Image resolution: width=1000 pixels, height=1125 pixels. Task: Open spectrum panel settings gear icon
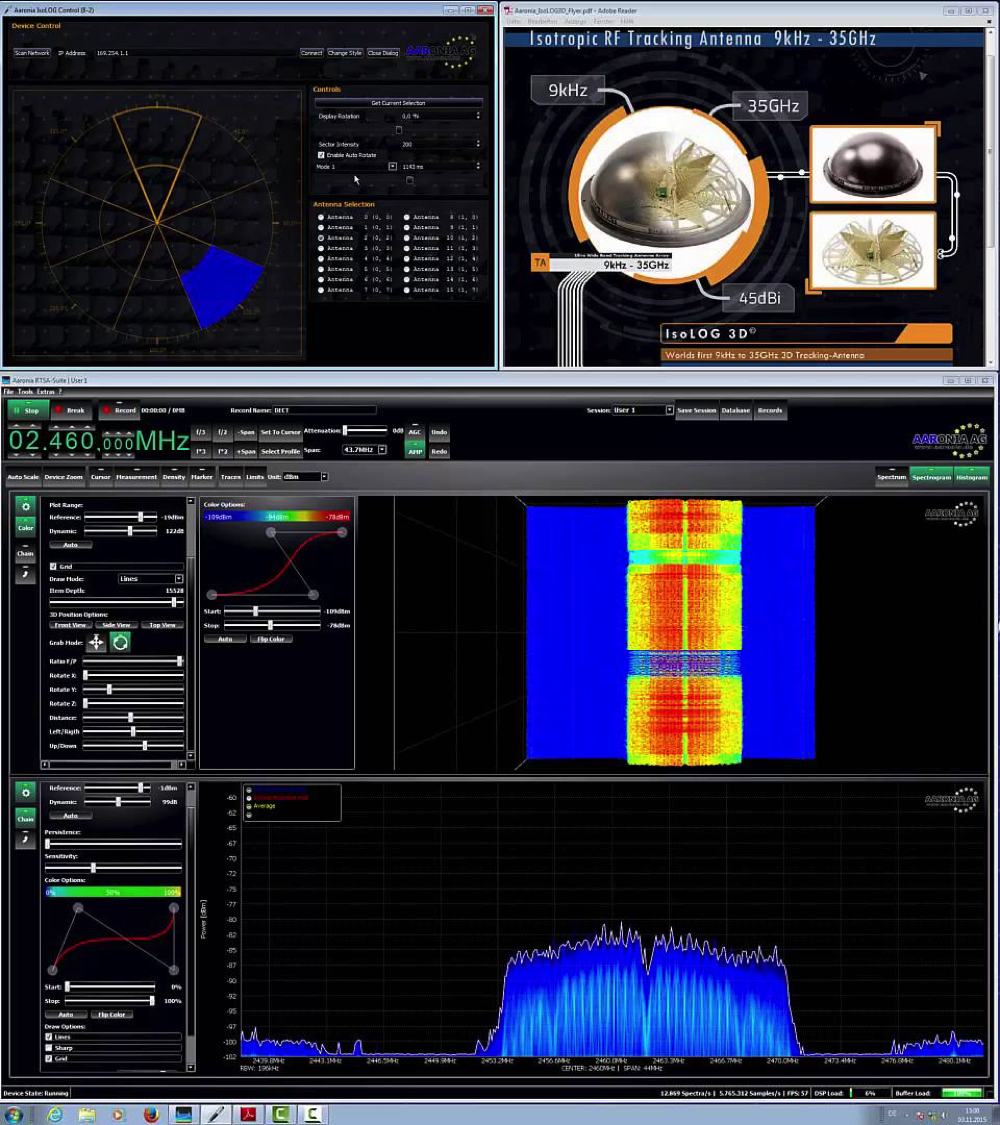(26, 792)
